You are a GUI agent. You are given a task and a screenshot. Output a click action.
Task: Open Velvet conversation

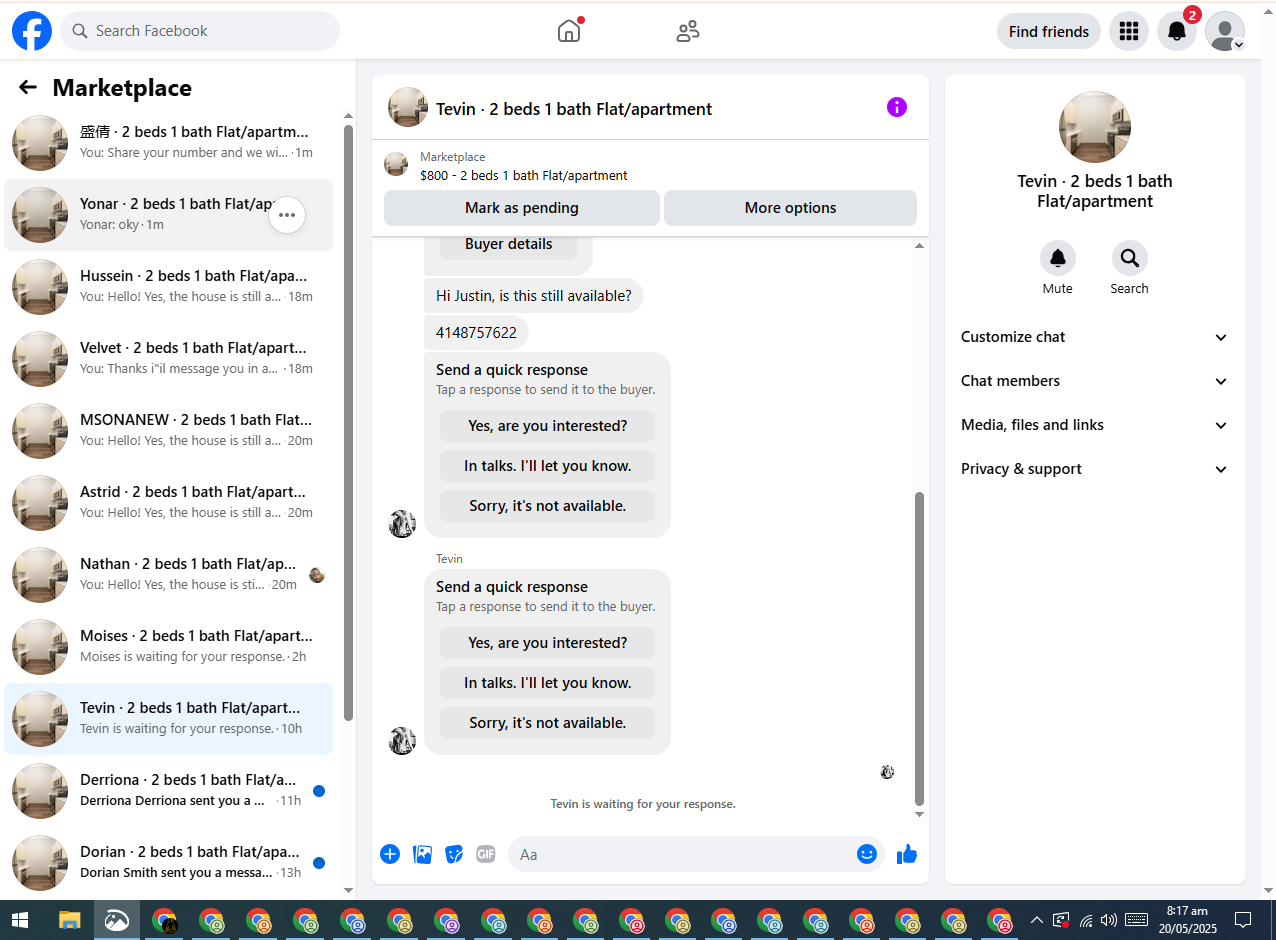point(168,359)
